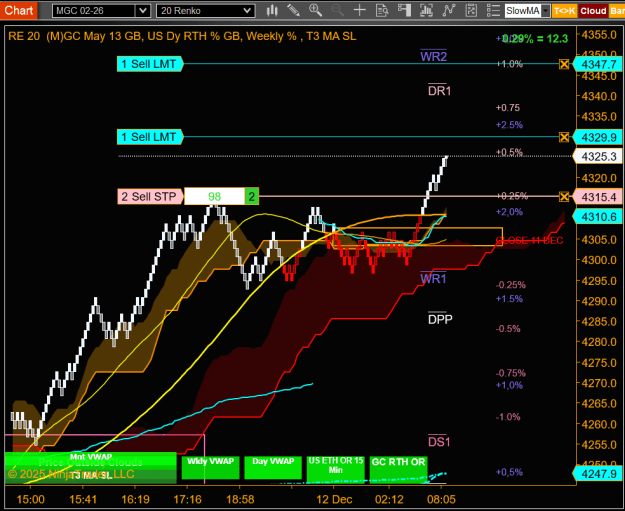Click the 4355.0 price axis label

(x=599, y=35)
